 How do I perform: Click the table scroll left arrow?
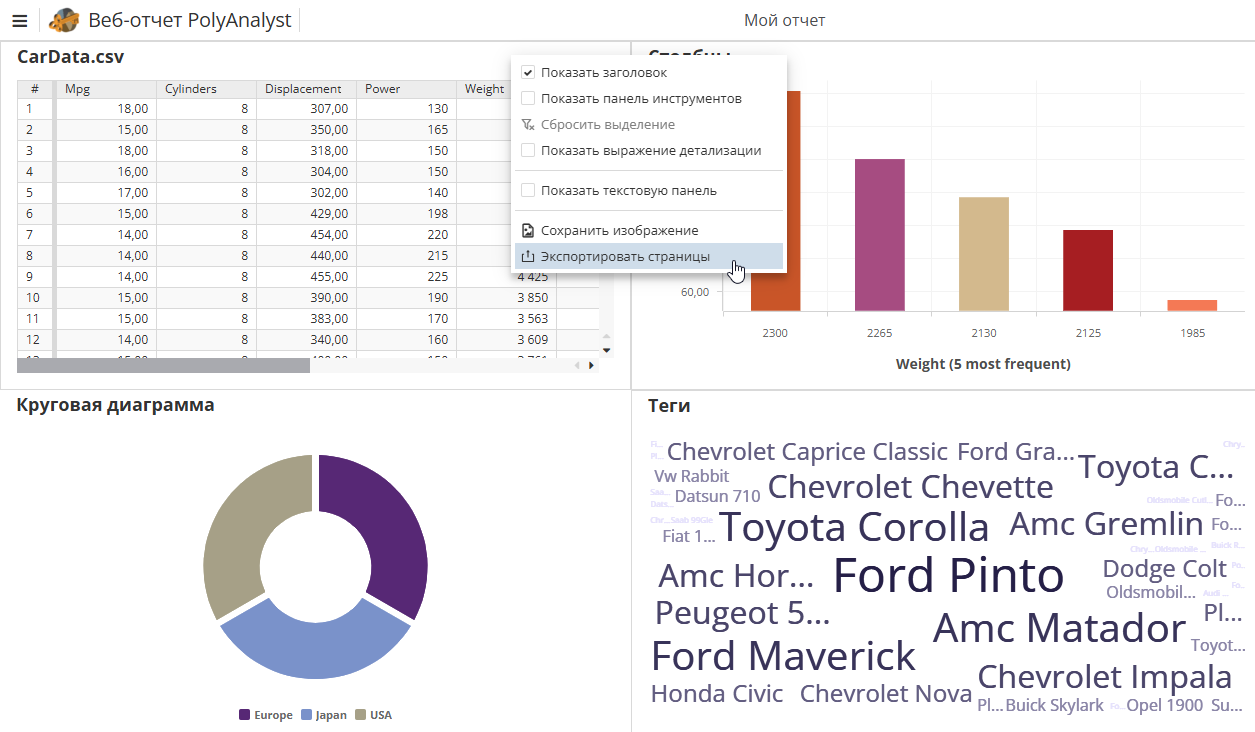pyautogui.click(x=577, y=365)
